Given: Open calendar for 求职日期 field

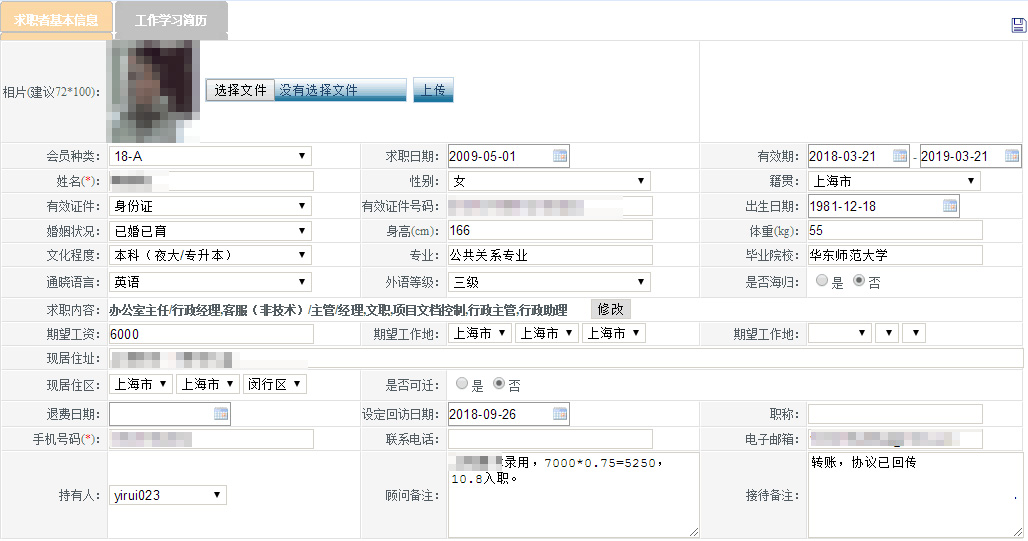Looking at the screenshot, I should (560, 156).
